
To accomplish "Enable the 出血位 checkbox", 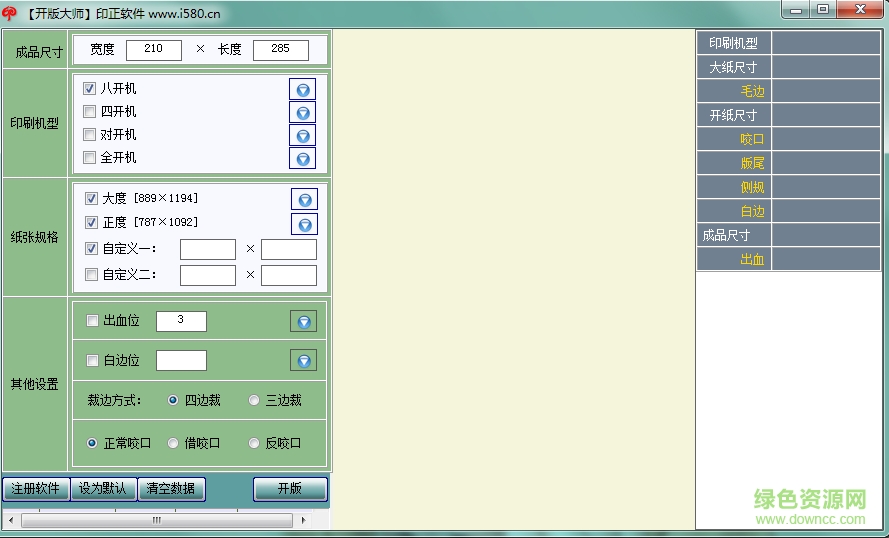I will pyautogui.click(x=93, y=321).
